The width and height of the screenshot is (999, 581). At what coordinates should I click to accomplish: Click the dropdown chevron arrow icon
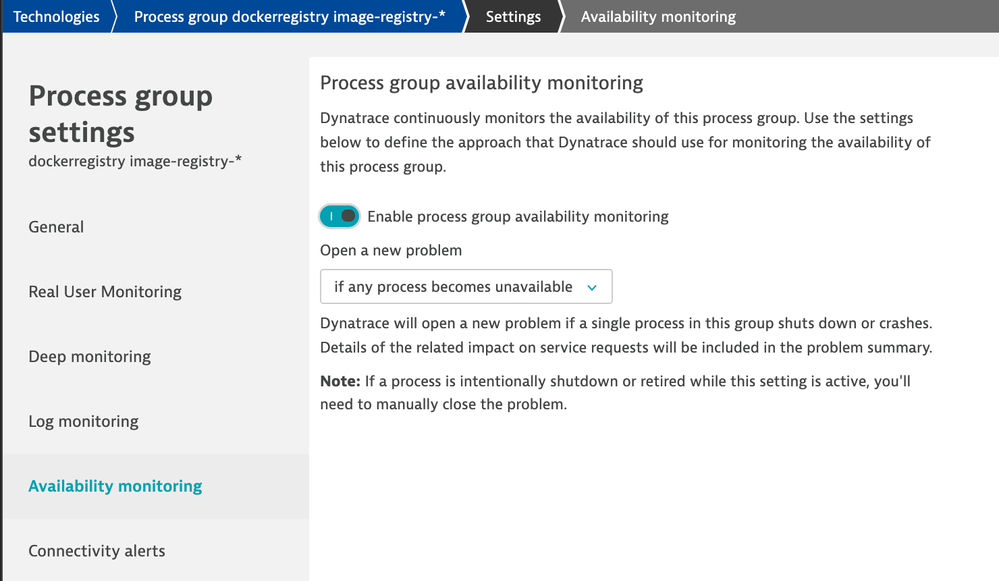[592, 288]
